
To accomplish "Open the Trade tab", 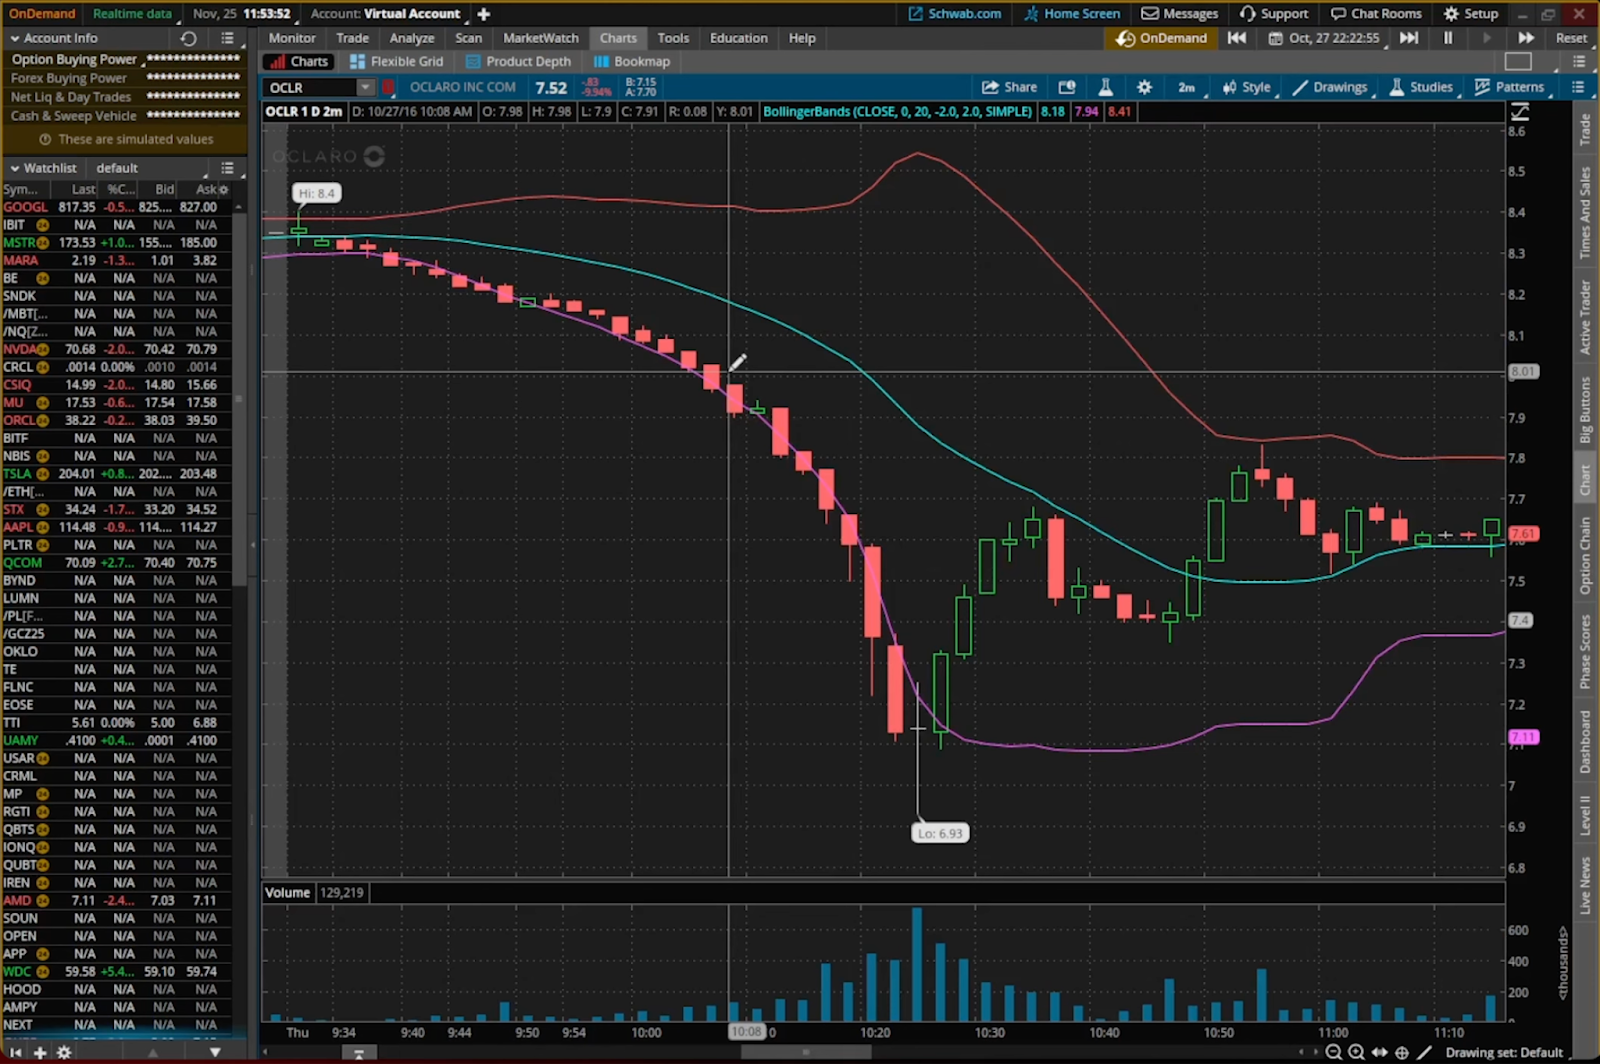I will click(352, 38).
